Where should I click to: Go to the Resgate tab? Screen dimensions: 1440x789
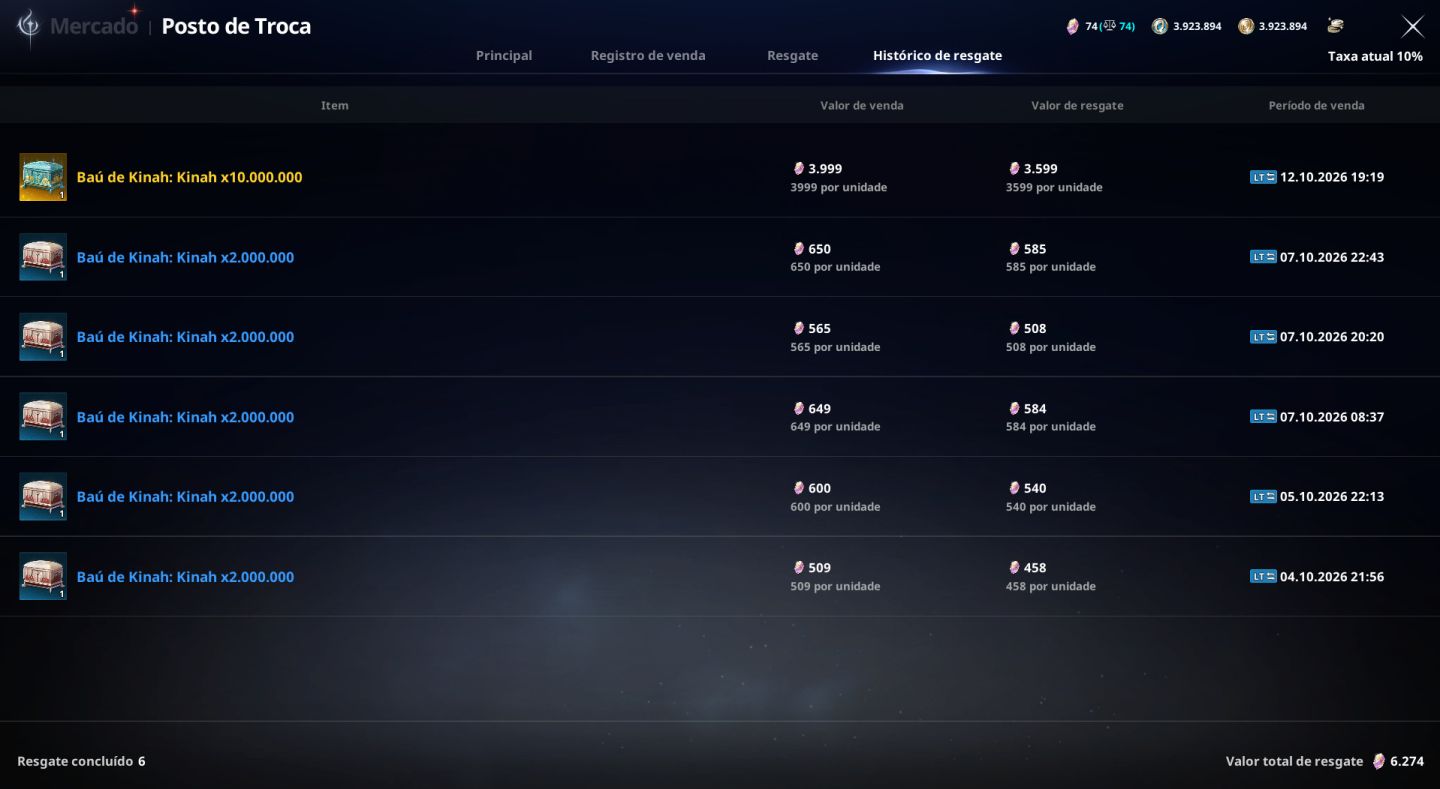tap(793, 56)
